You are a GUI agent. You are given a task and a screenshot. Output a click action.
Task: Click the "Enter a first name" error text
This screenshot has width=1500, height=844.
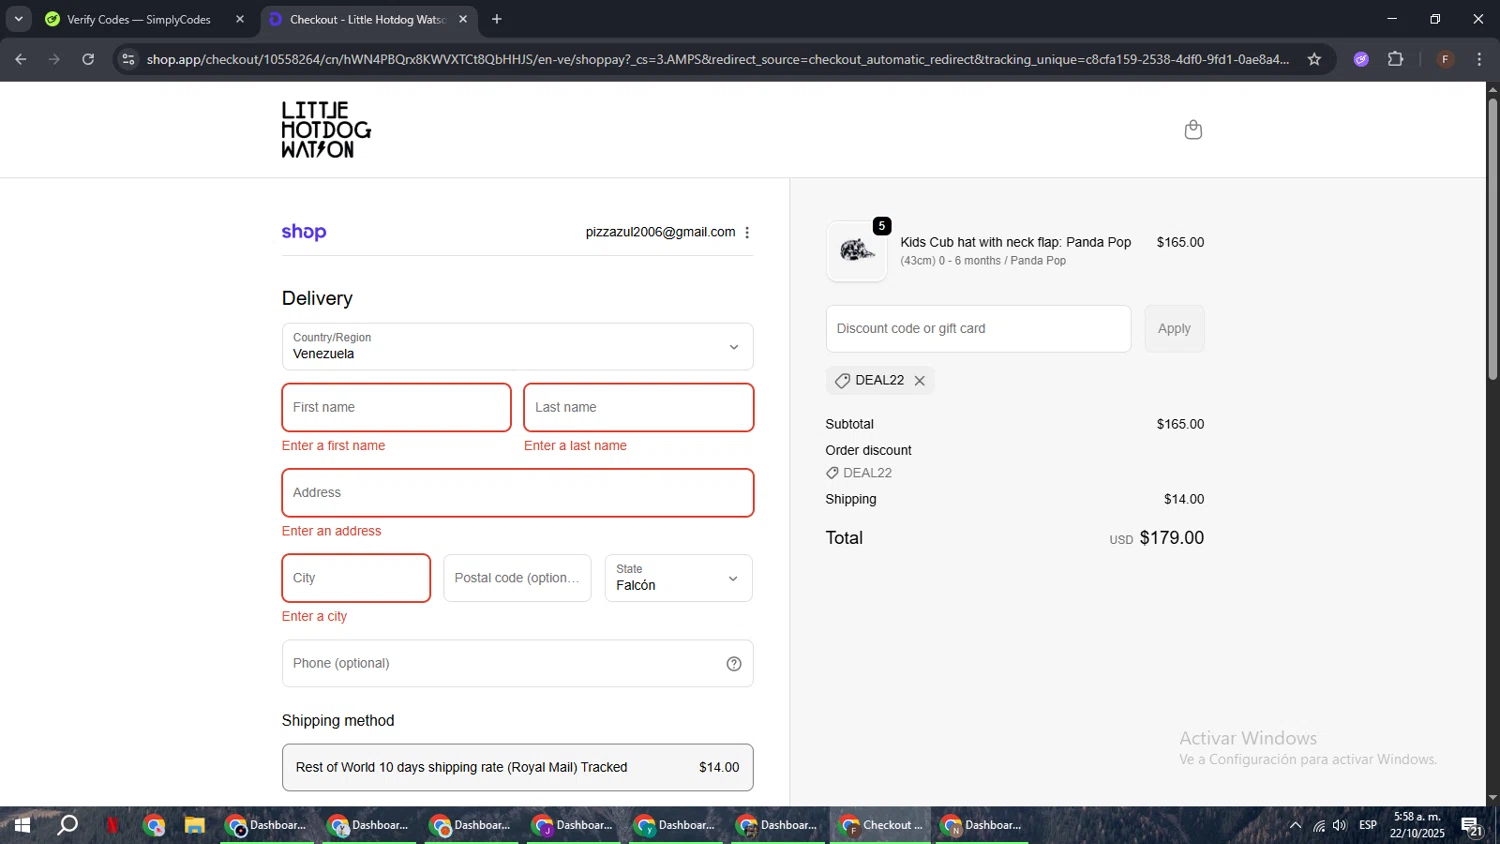(x=333, y=446)
